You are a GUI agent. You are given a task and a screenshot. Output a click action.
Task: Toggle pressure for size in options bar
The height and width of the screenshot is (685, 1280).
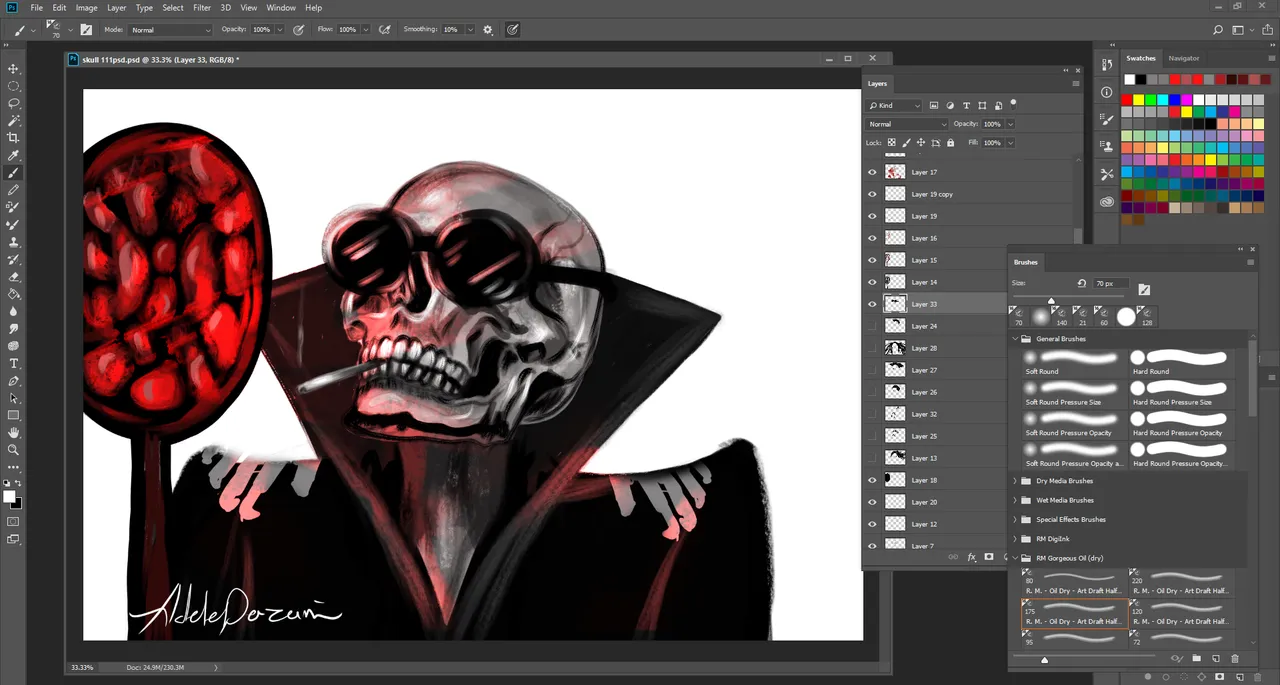[x=512, y=30]
